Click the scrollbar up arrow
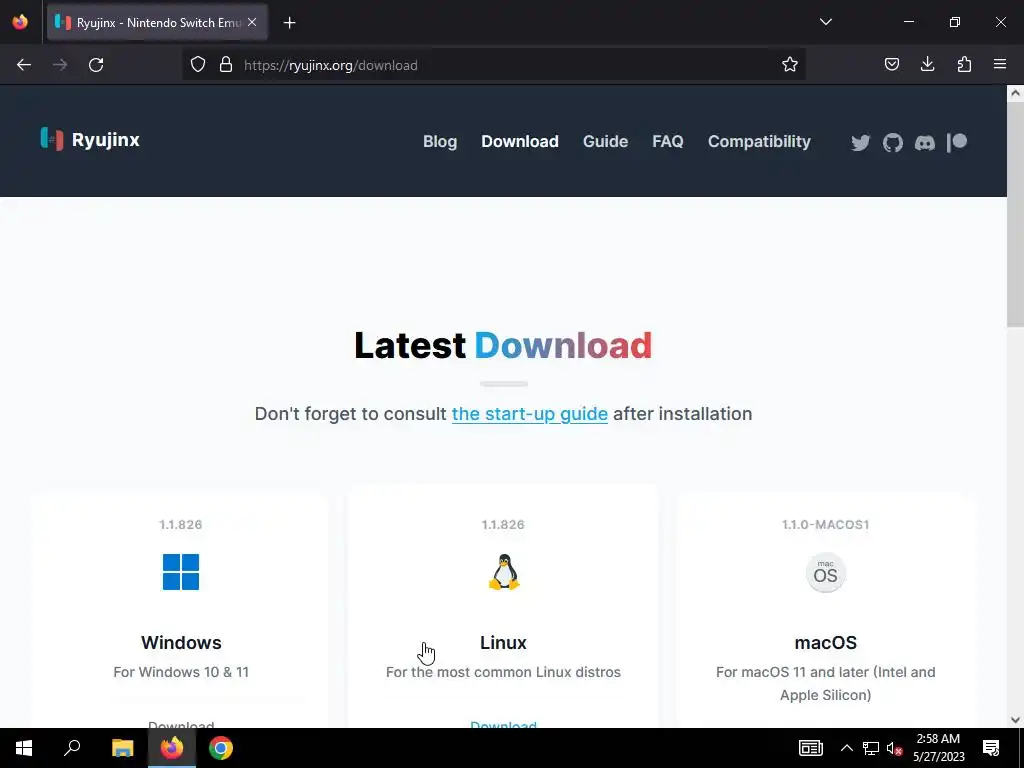This screenshot has height=768, width=1024. click(1015, 93)
